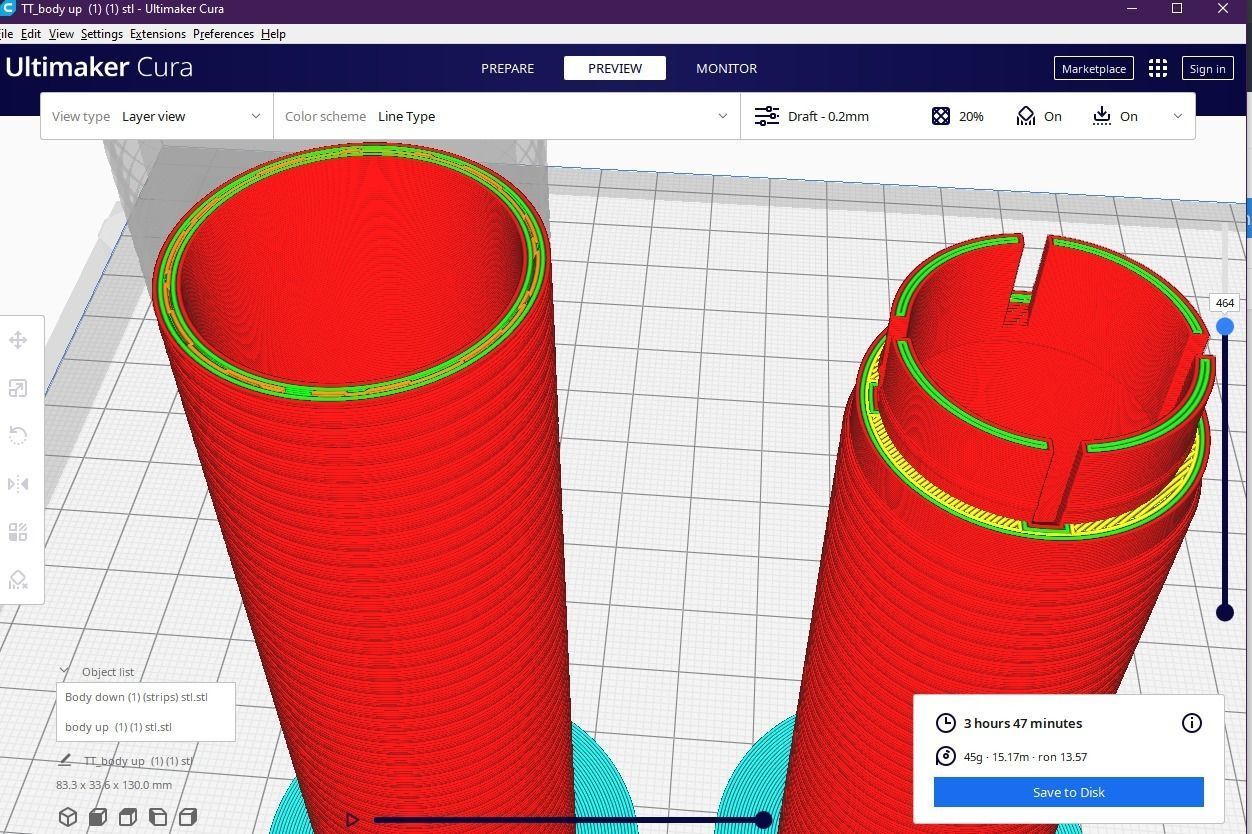
Task: Switch to the MONITOR stage tab
Action: pos(727,68)
